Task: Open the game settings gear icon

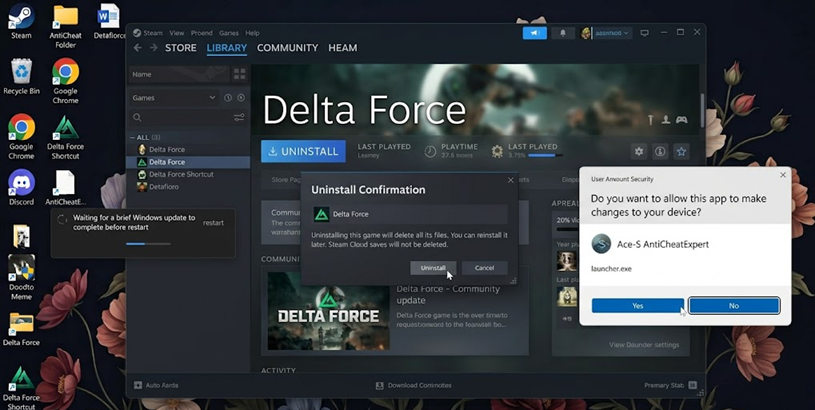Action: click(639, 151)
